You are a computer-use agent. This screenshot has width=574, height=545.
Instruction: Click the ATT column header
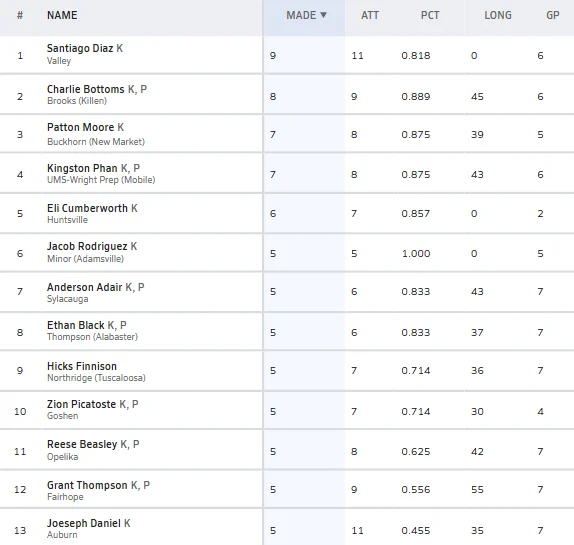tap(370, 15)
